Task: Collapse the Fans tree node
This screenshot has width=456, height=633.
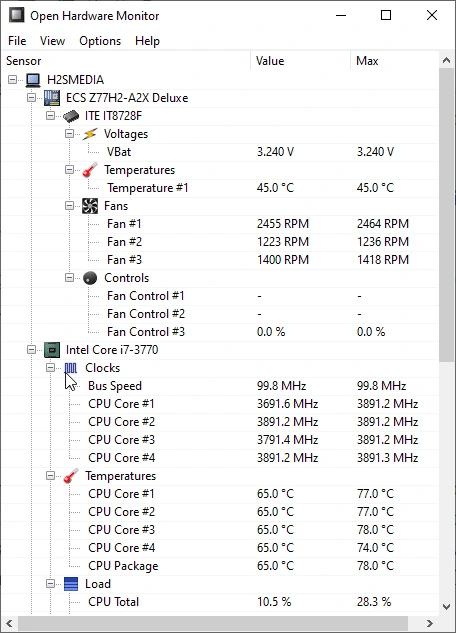Action: point(69,205)
